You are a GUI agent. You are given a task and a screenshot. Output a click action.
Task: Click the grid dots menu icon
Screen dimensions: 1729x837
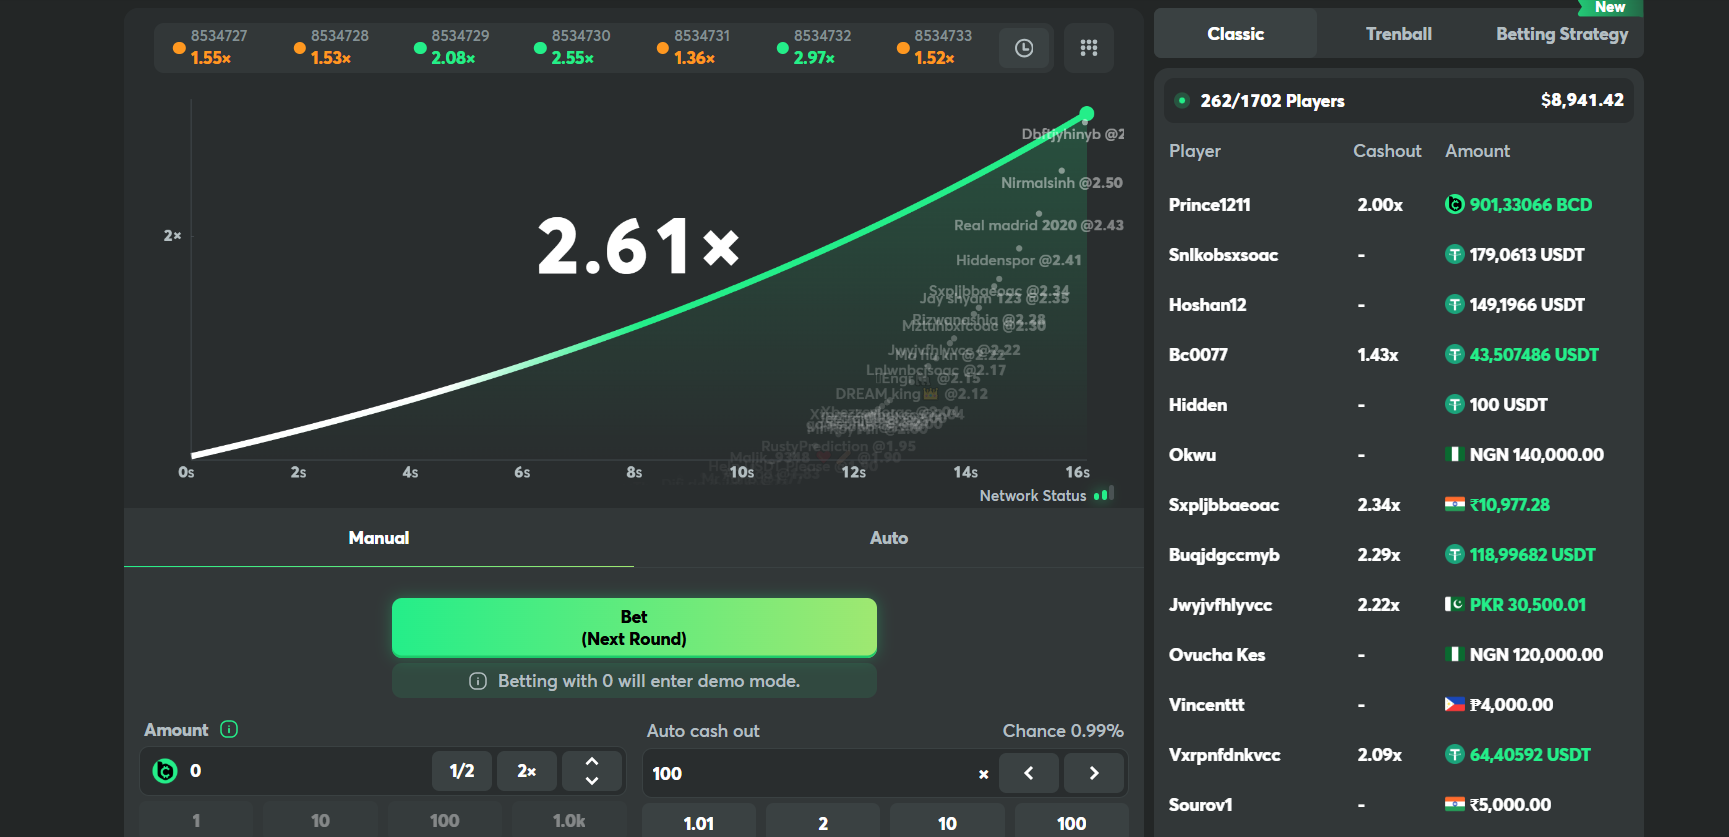(1089, 48)
